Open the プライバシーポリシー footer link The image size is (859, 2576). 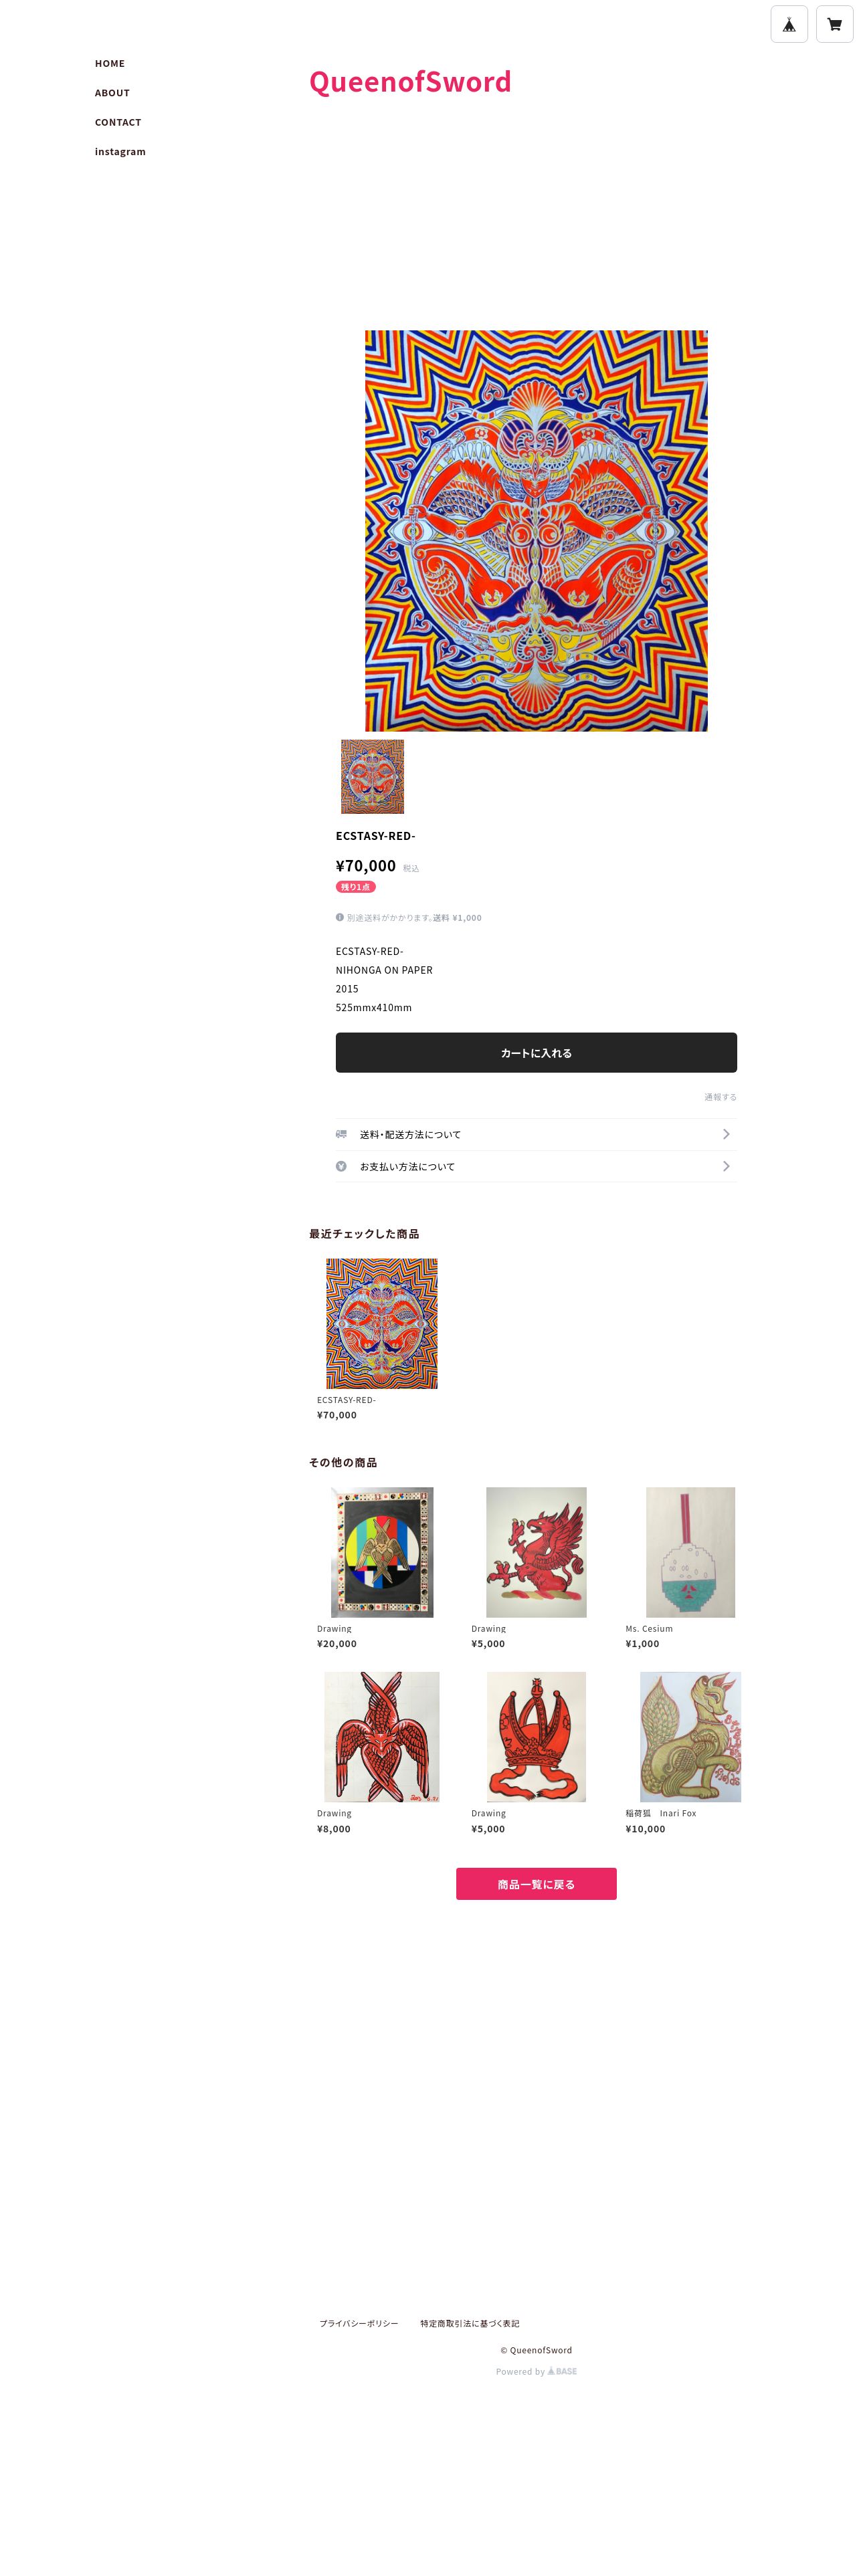pyautogui.click(x=359, y=2323)
